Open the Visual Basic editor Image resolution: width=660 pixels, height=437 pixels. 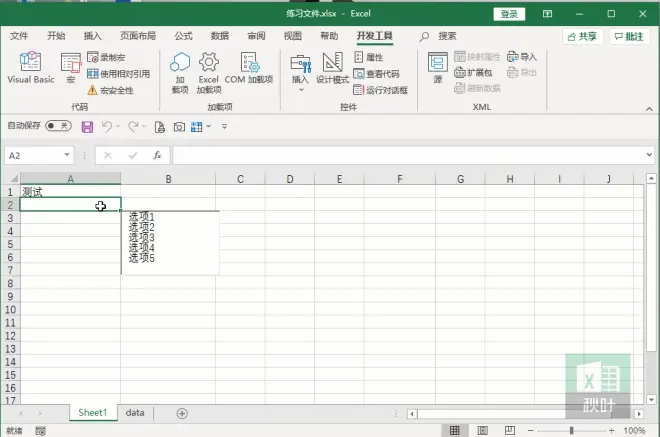pos(31,67)
